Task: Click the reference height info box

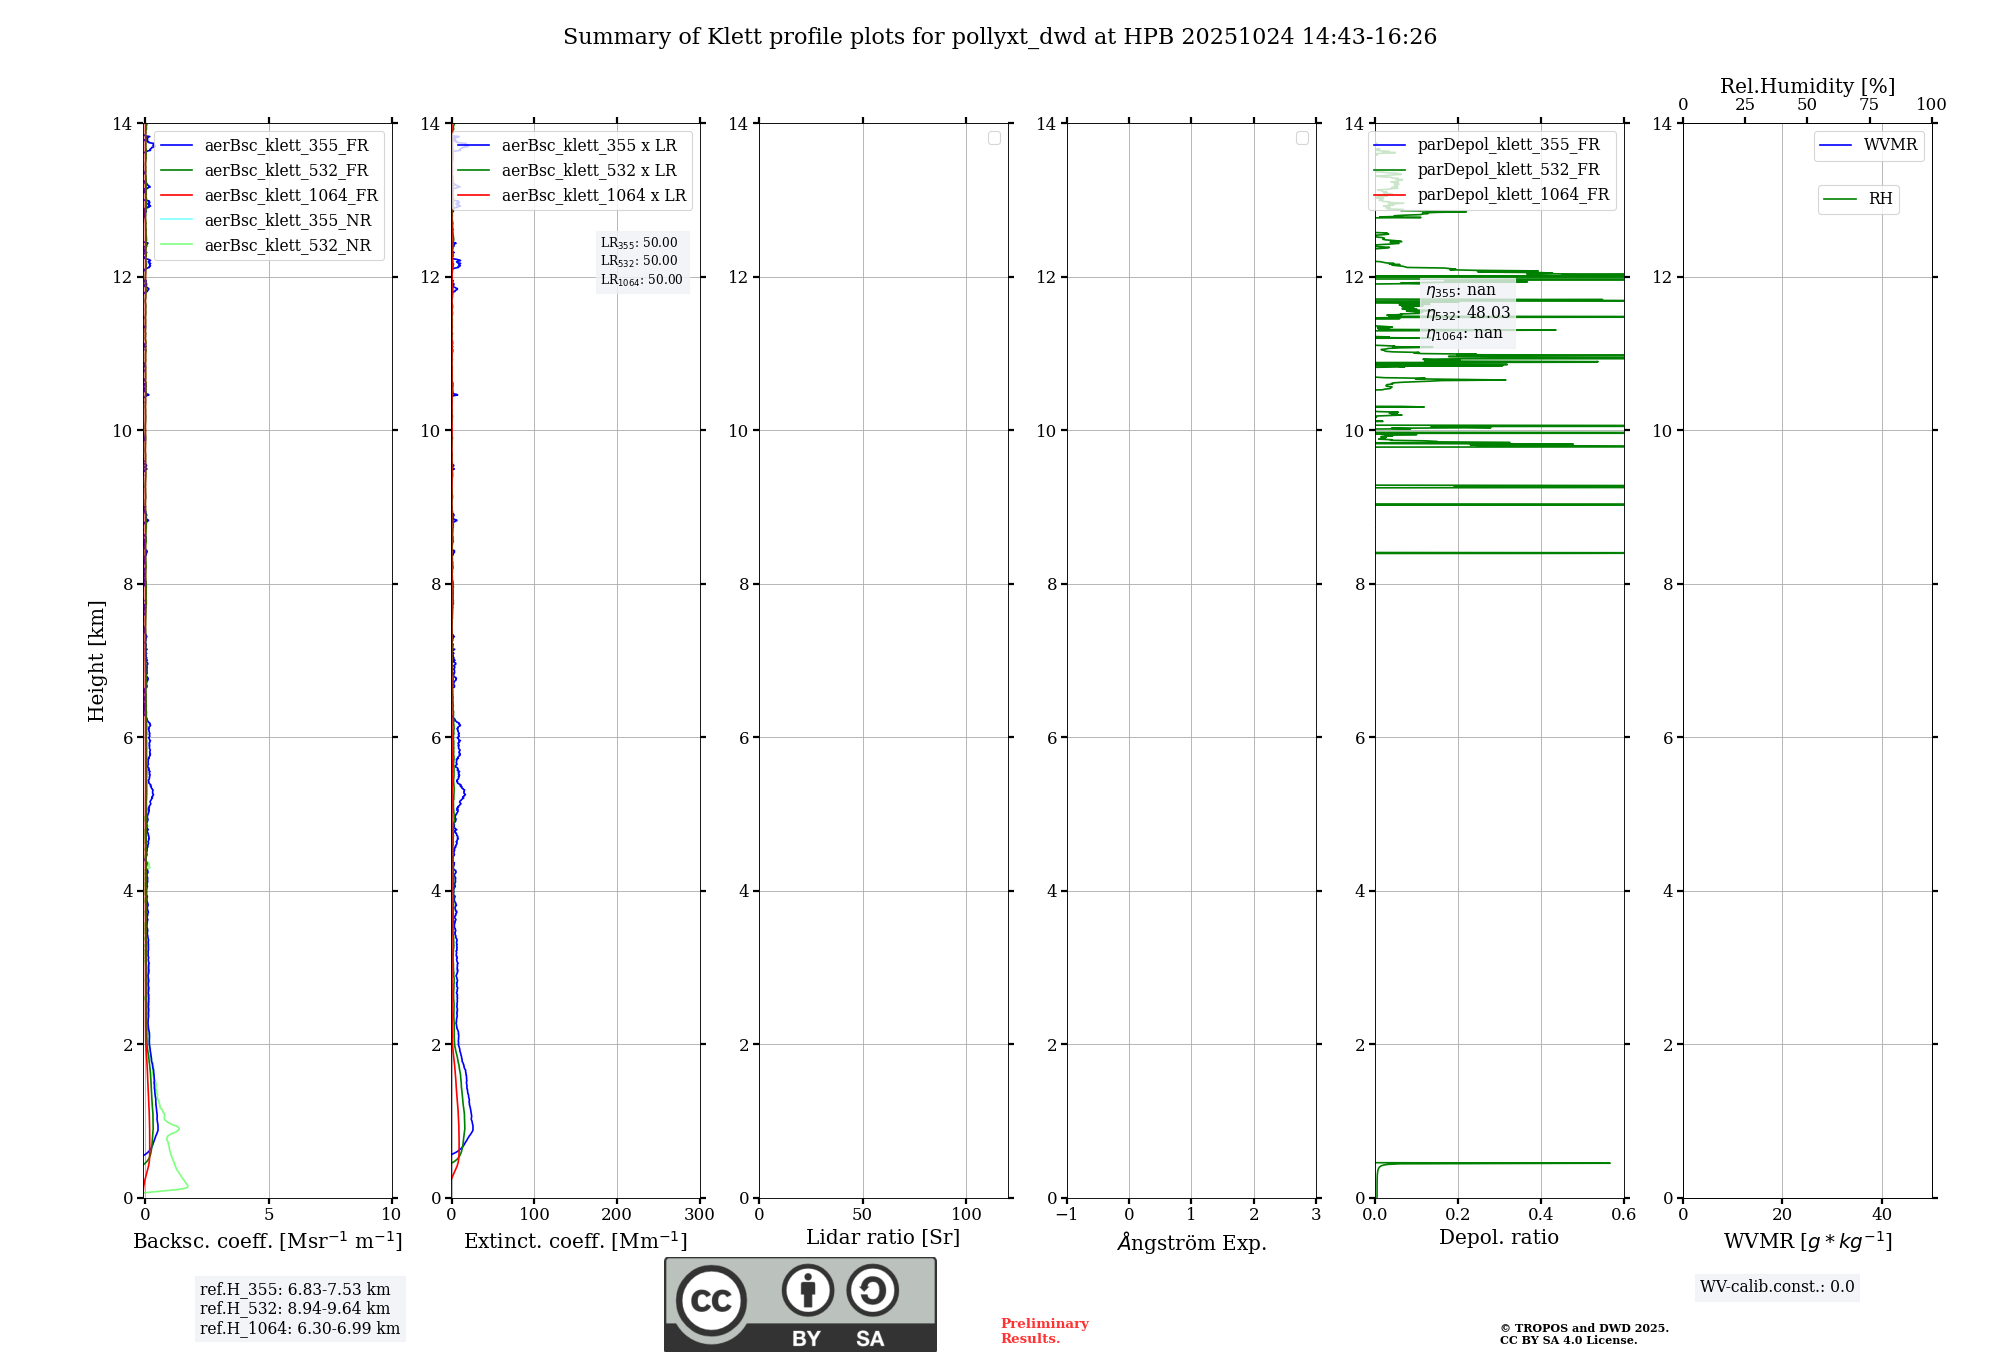Action: pos(299,1309)
